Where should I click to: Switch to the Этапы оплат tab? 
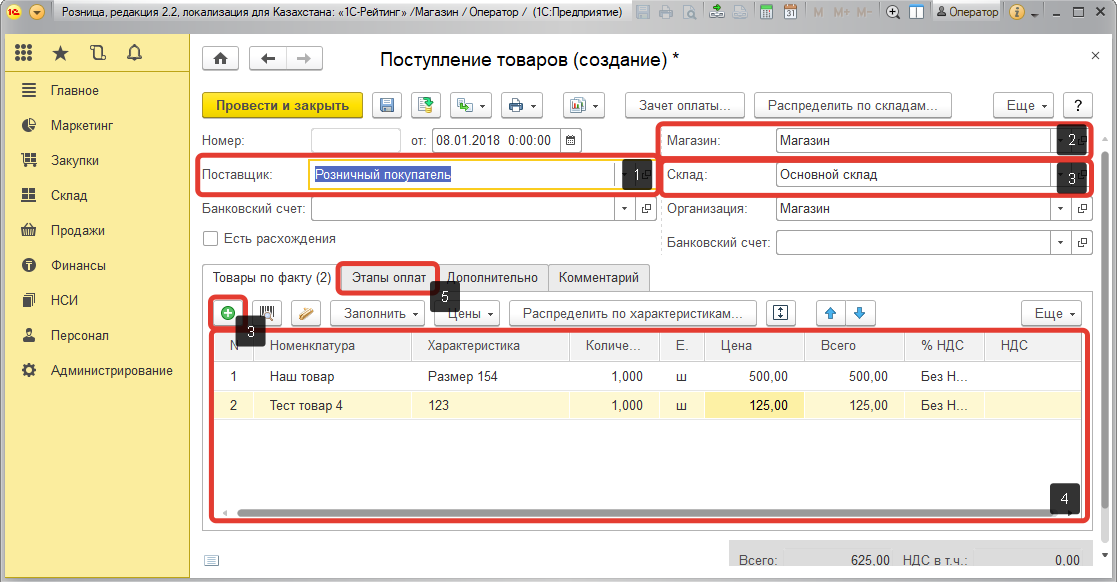tap(389, 277)
